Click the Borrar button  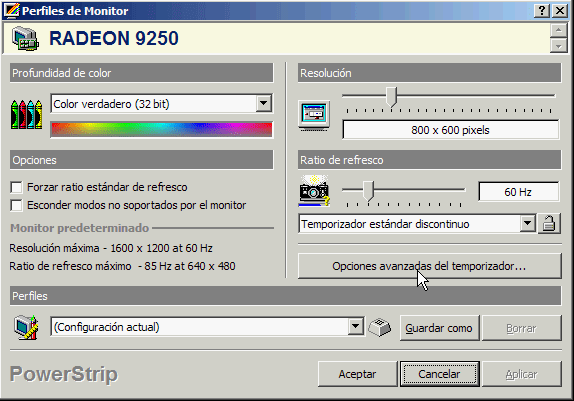pyautogui.click(x=521, y=328)
